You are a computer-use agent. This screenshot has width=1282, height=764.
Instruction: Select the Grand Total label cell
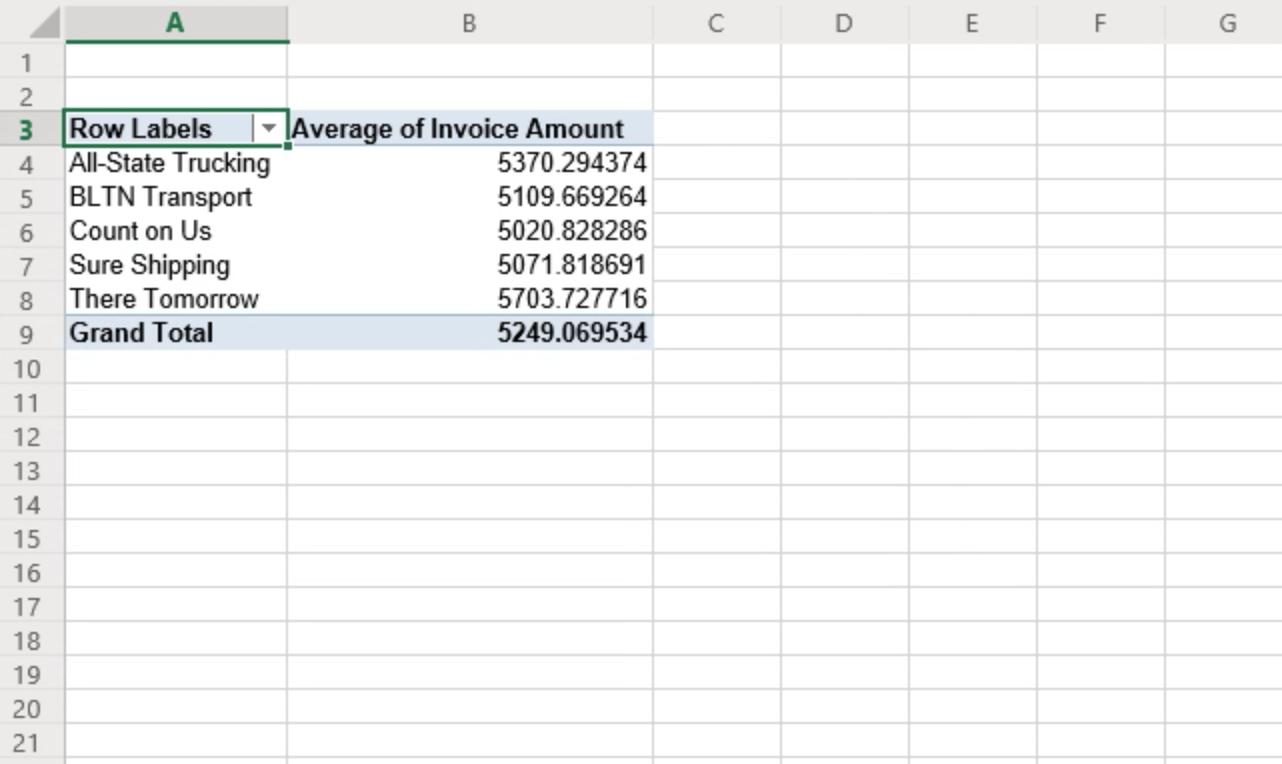click(x=176, y=333)
